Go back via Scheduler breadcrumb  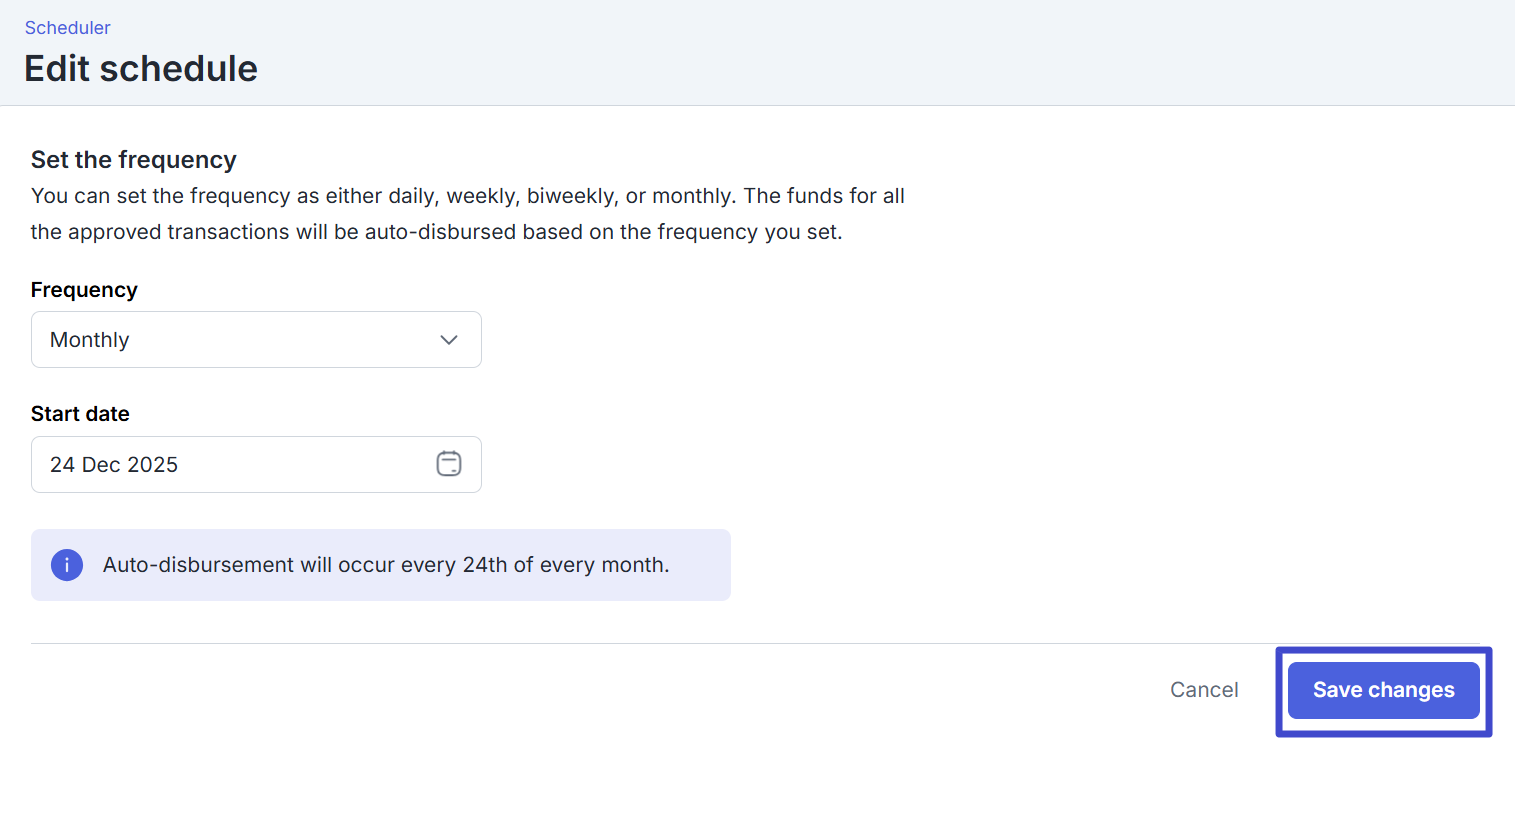click(67, 28)
